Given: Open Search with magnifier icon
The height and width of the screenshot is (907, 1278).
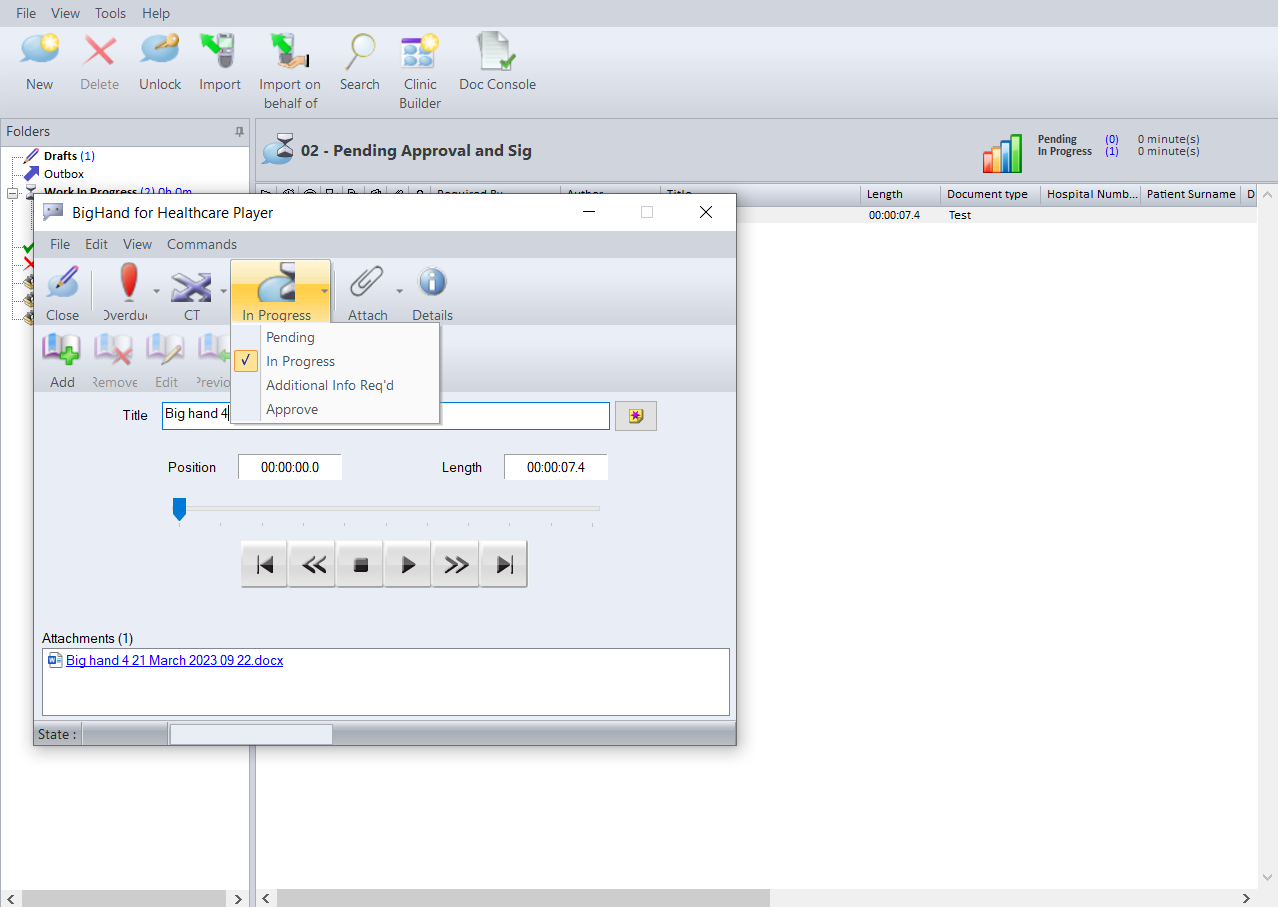Looking at the screenshot, I should pyautogui.click(x=359, y=50).
